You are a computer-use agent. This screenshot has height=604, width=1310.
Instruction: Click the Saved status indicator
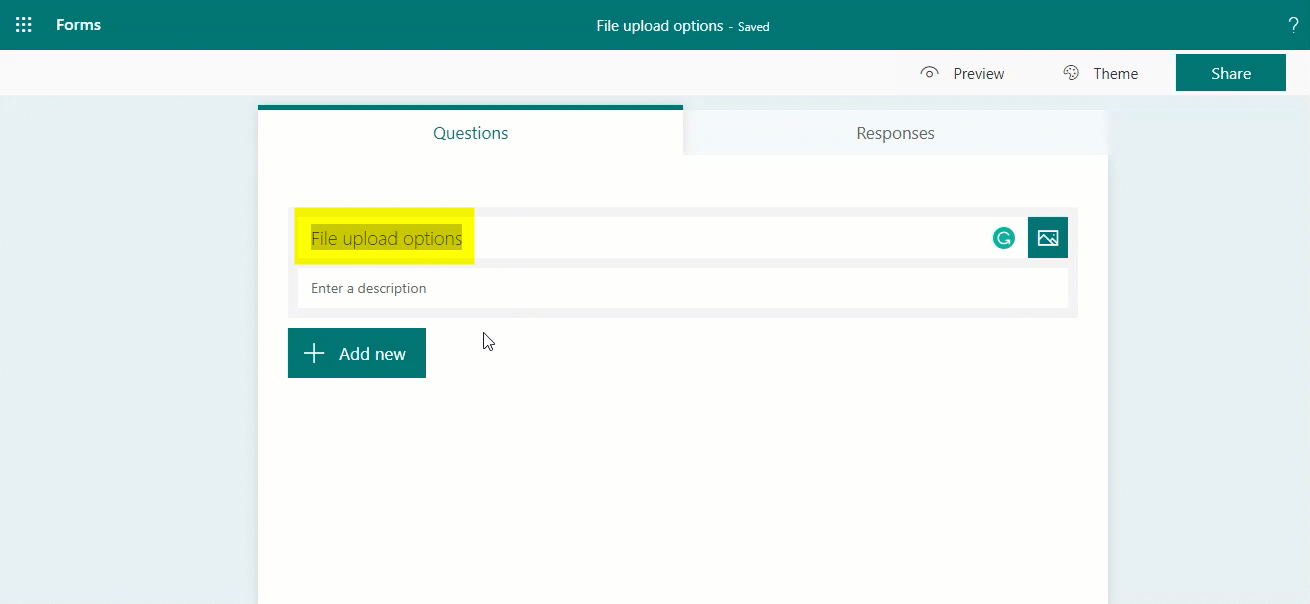click(x=754, y=27)
